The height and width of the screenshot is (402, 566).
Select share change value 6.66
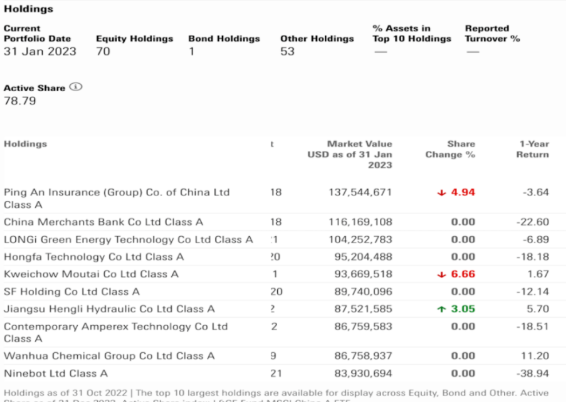point(463,274)
